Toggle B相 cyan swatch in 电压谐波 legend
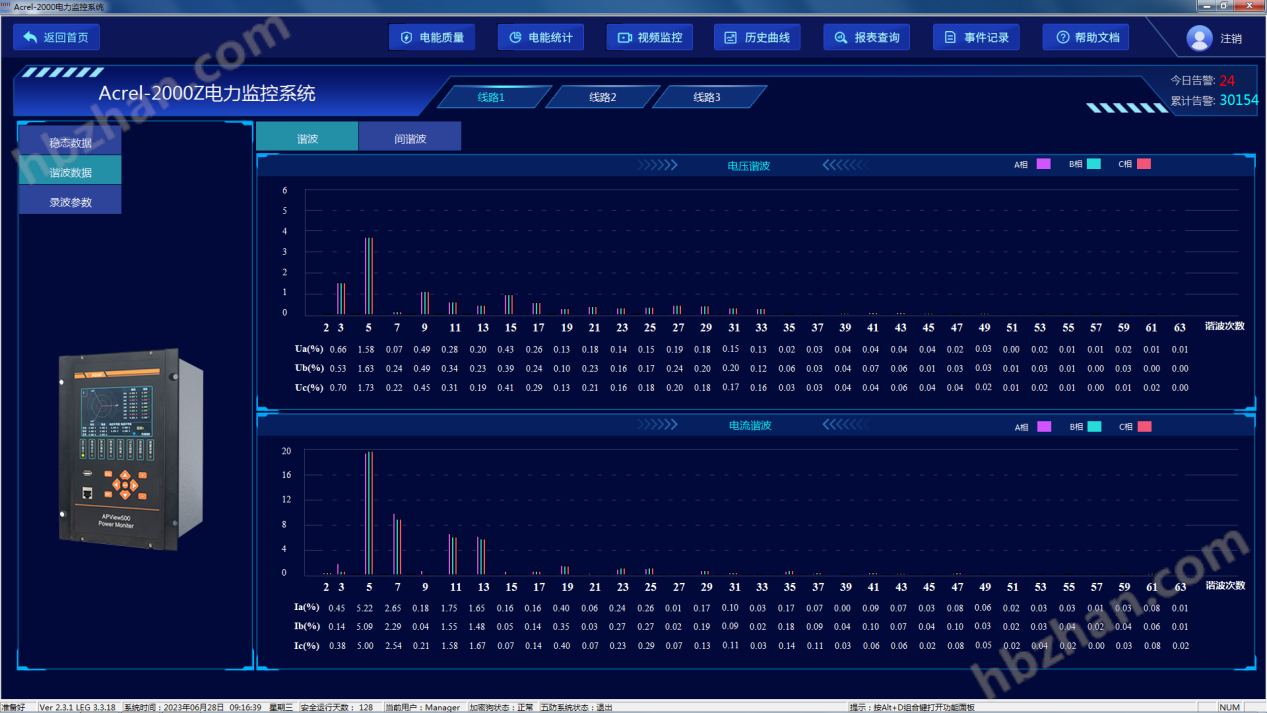Image resolution: width=1267 pixels, height=713 pixels. [1094, 164]
